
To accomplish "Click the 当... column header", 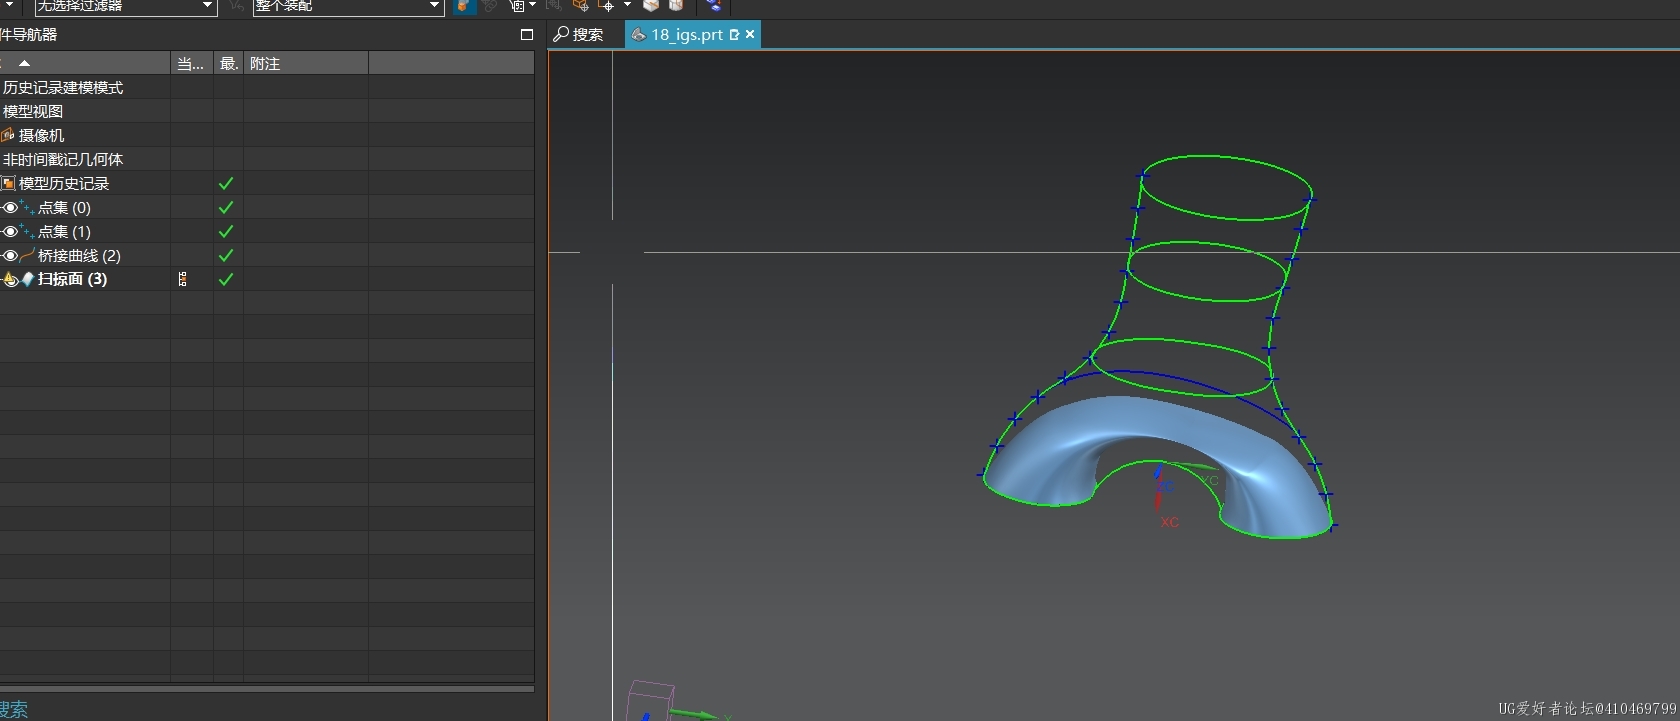I will click(x=191, y=63).
